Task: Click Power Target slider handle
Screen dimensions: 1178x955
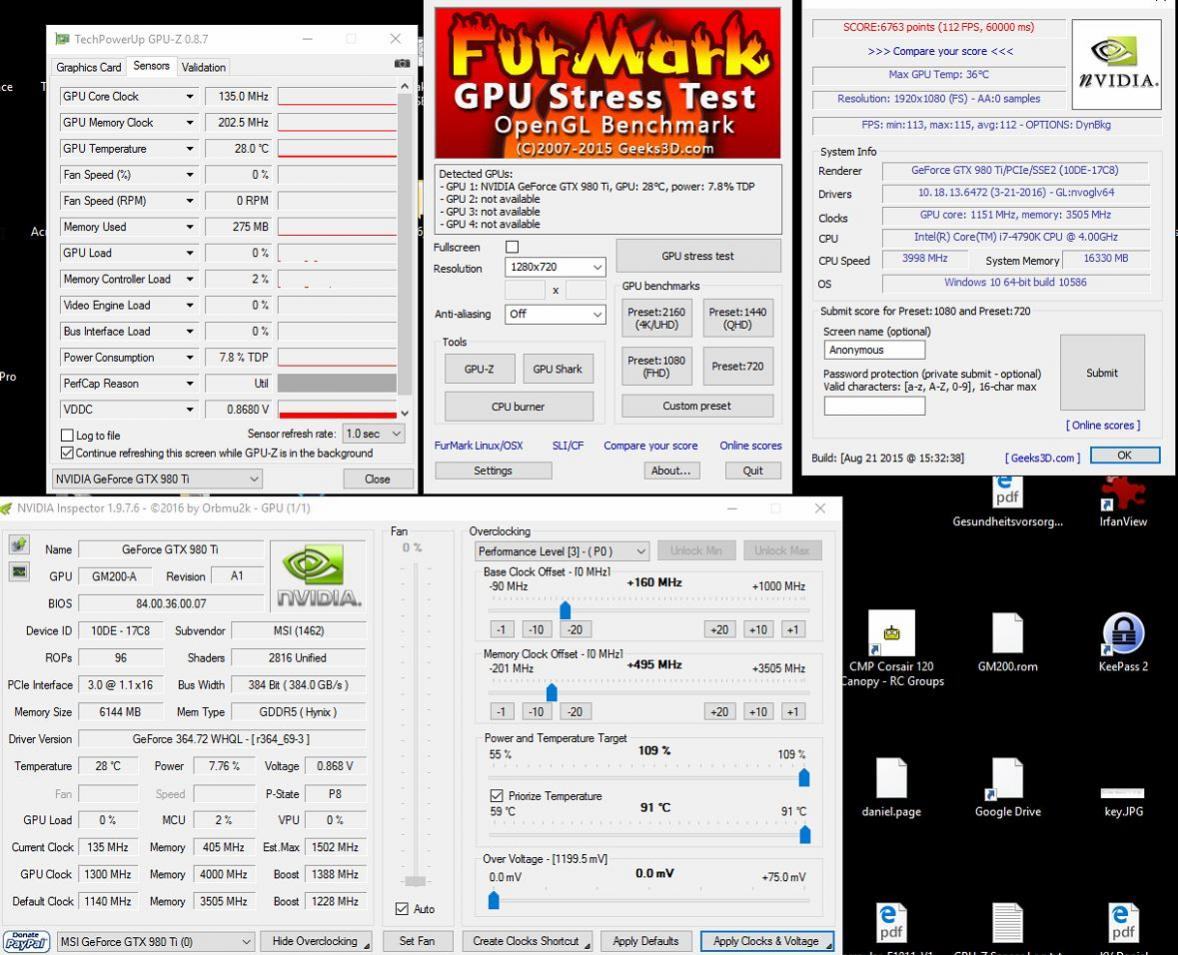Action: point(804,777)
